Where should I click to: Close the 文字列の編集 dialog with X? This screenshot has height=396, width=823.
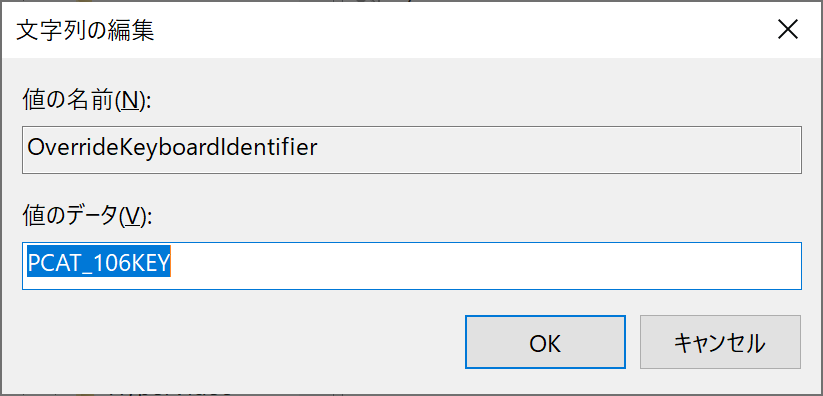click(x=788, y=30)
